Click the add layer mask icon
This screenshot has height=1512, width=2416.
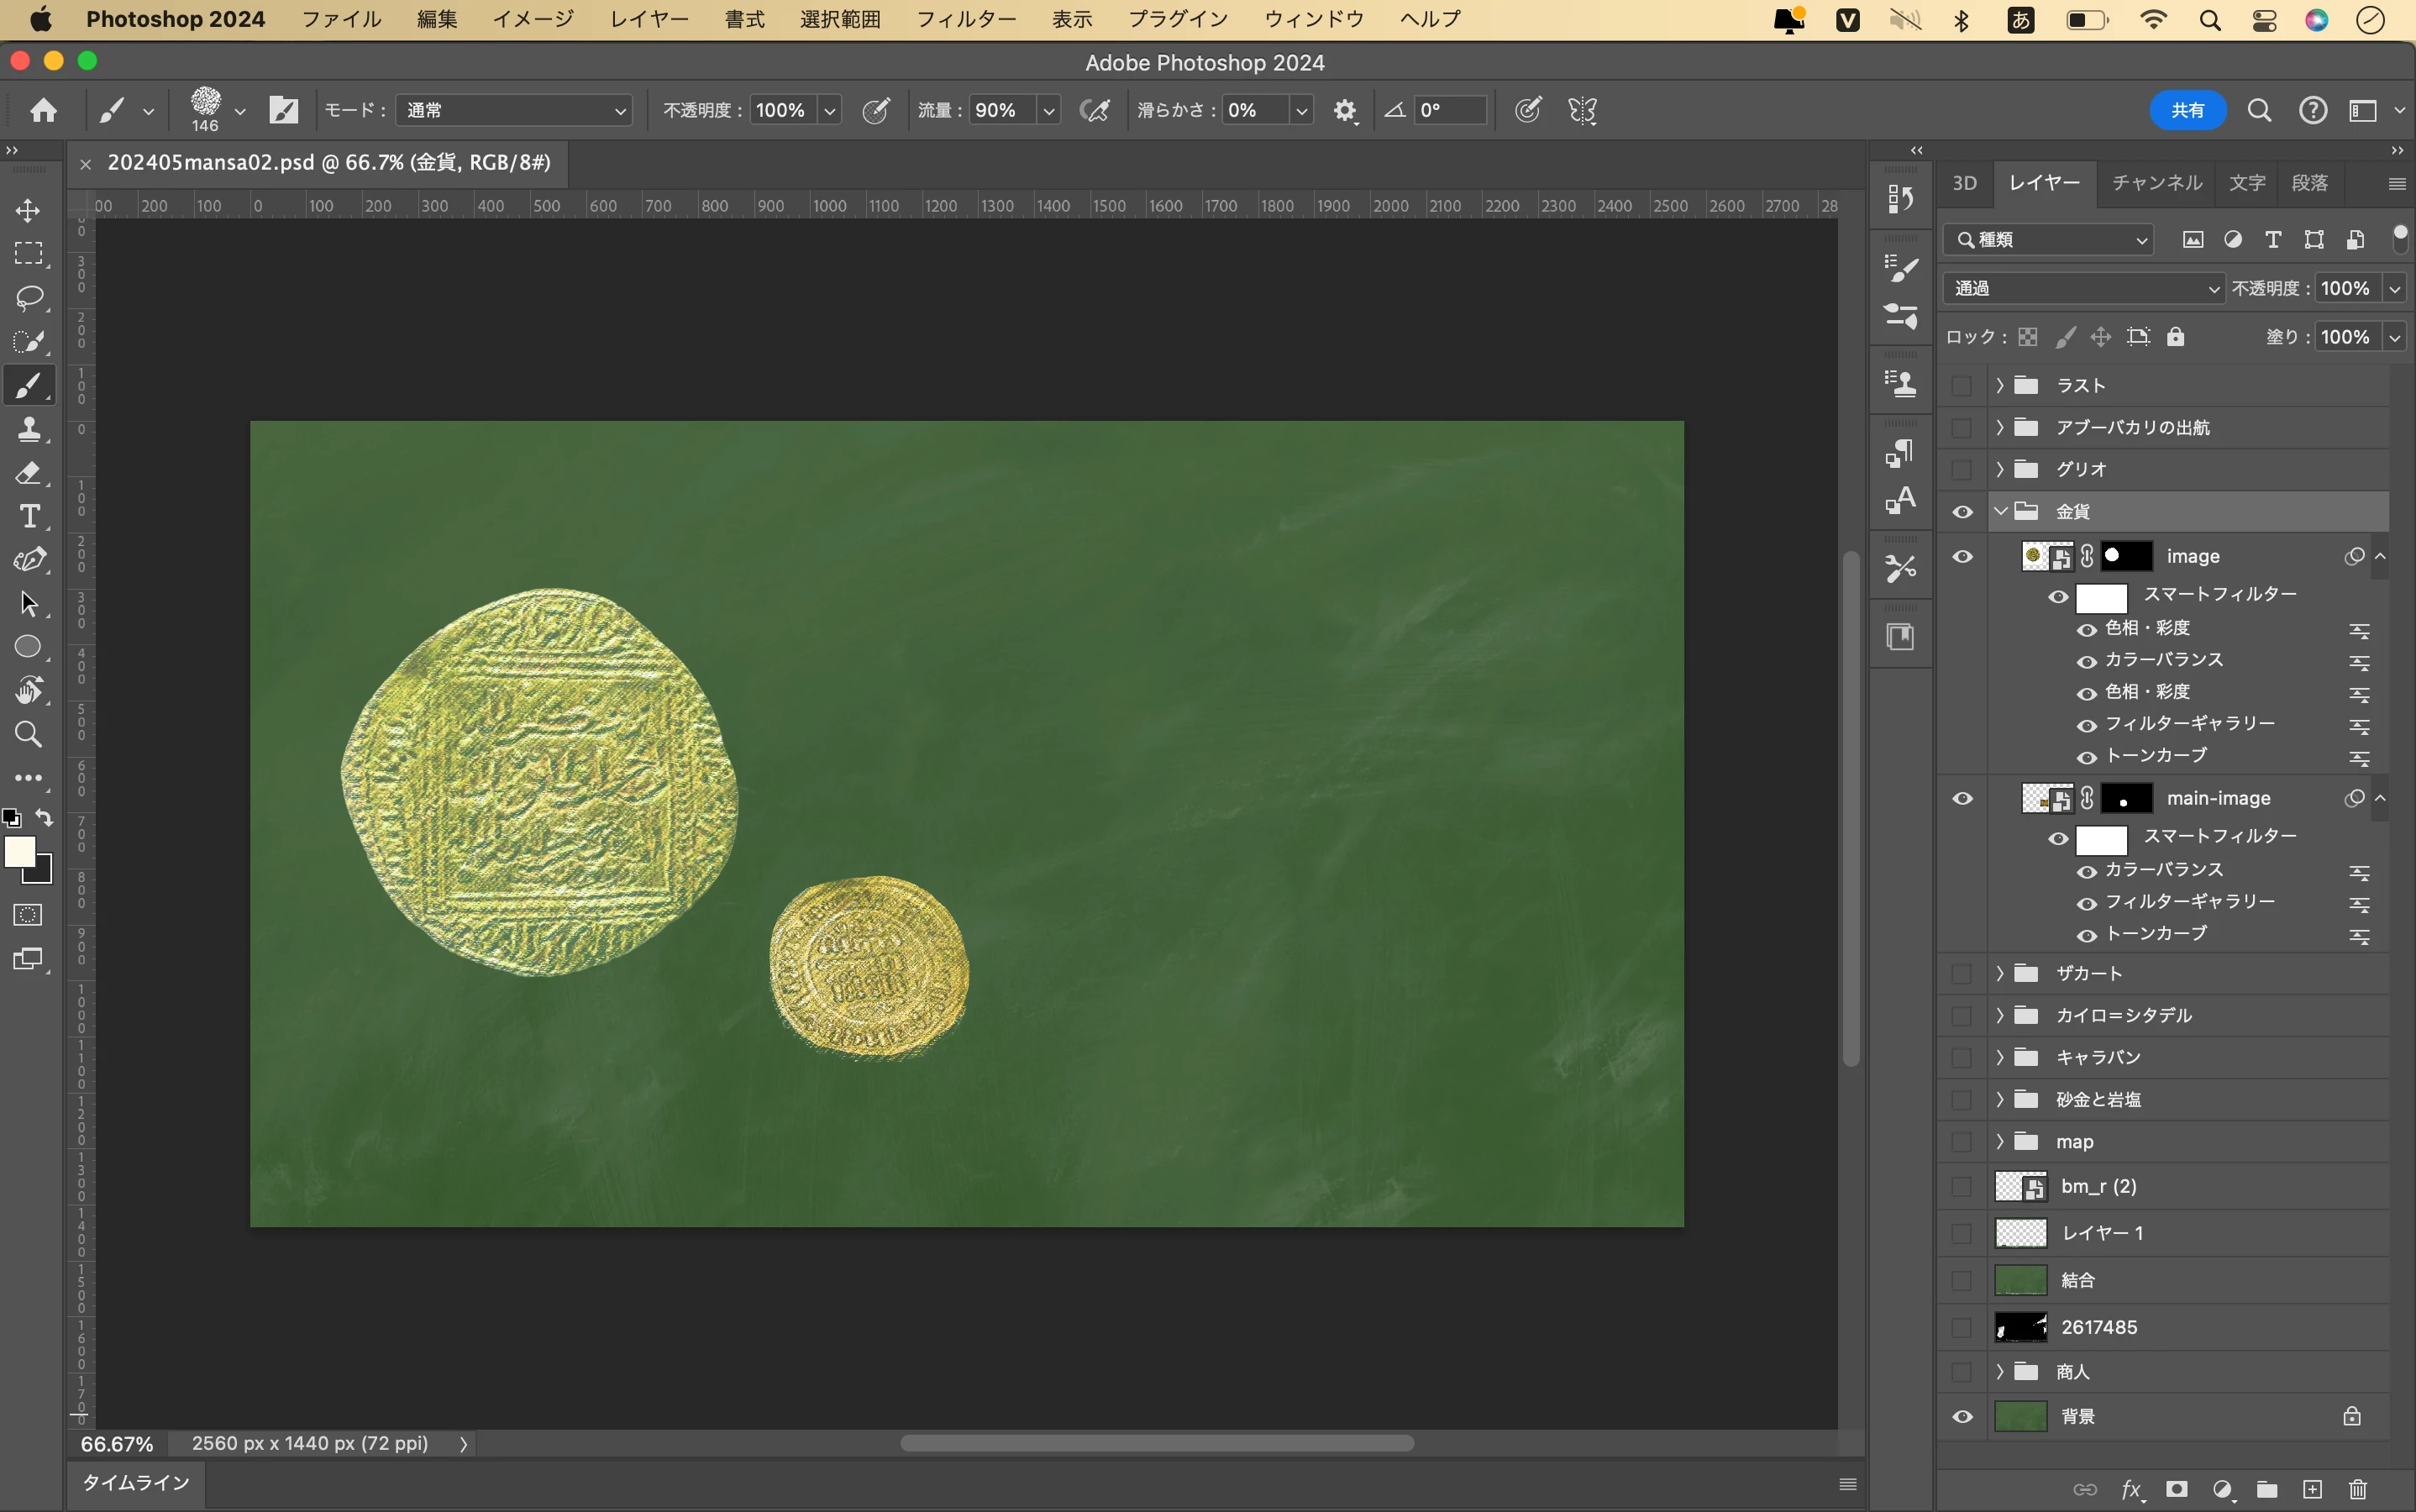click(x=2176, y=1489)
